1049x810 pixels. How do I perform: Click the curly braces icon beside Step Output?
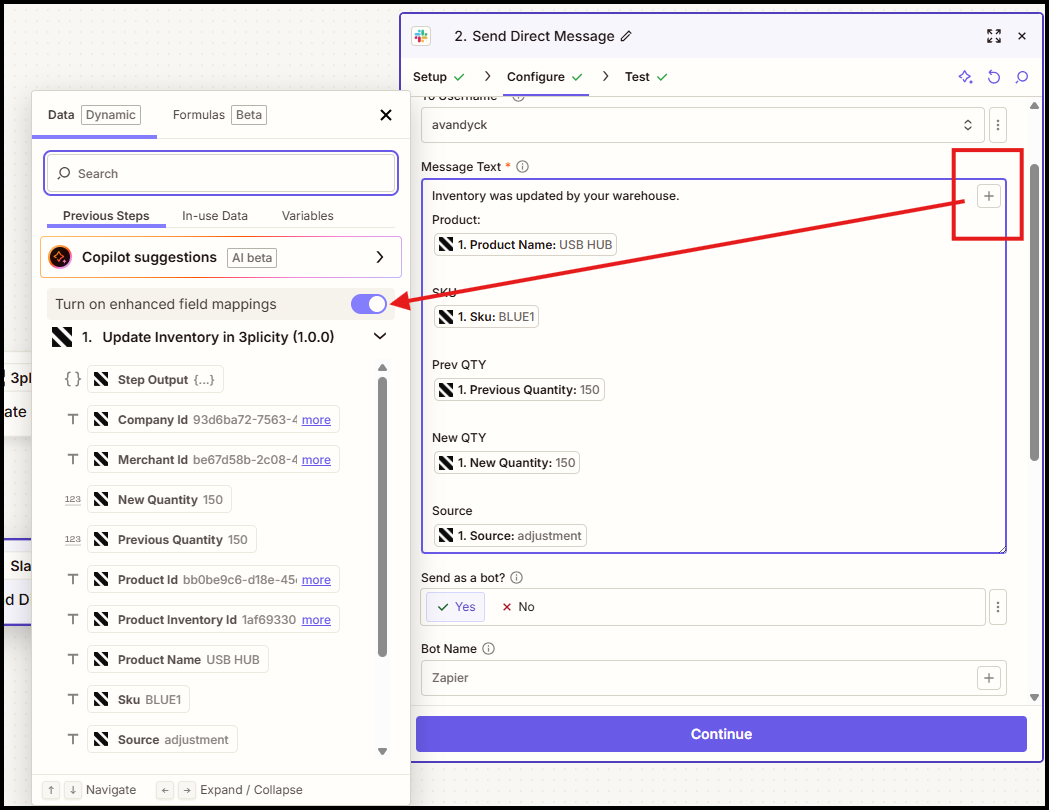(73, 379)
